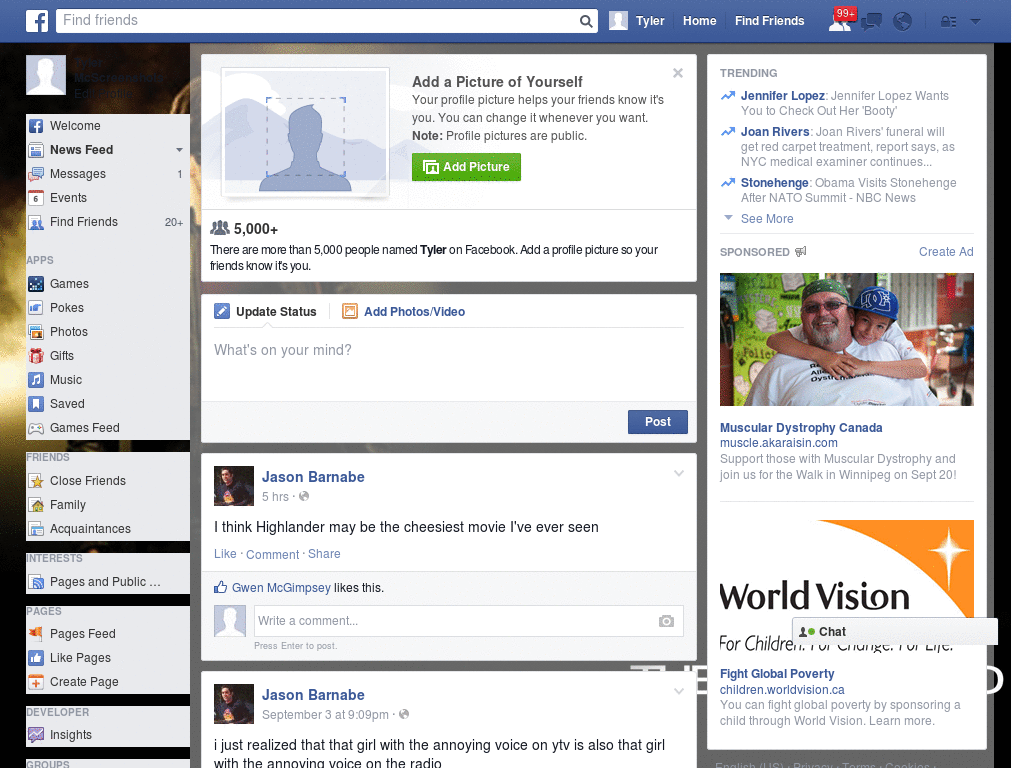Open the notifications globe icon

click(903, 22)
